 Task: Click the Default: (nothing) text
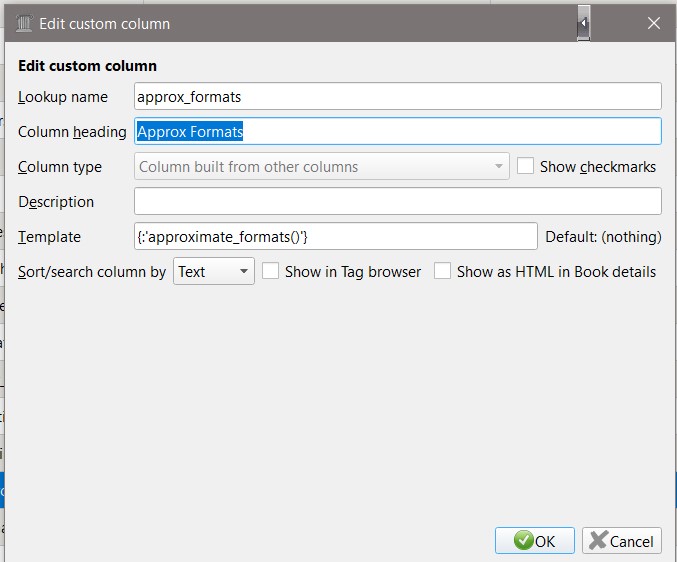(603, 237)
